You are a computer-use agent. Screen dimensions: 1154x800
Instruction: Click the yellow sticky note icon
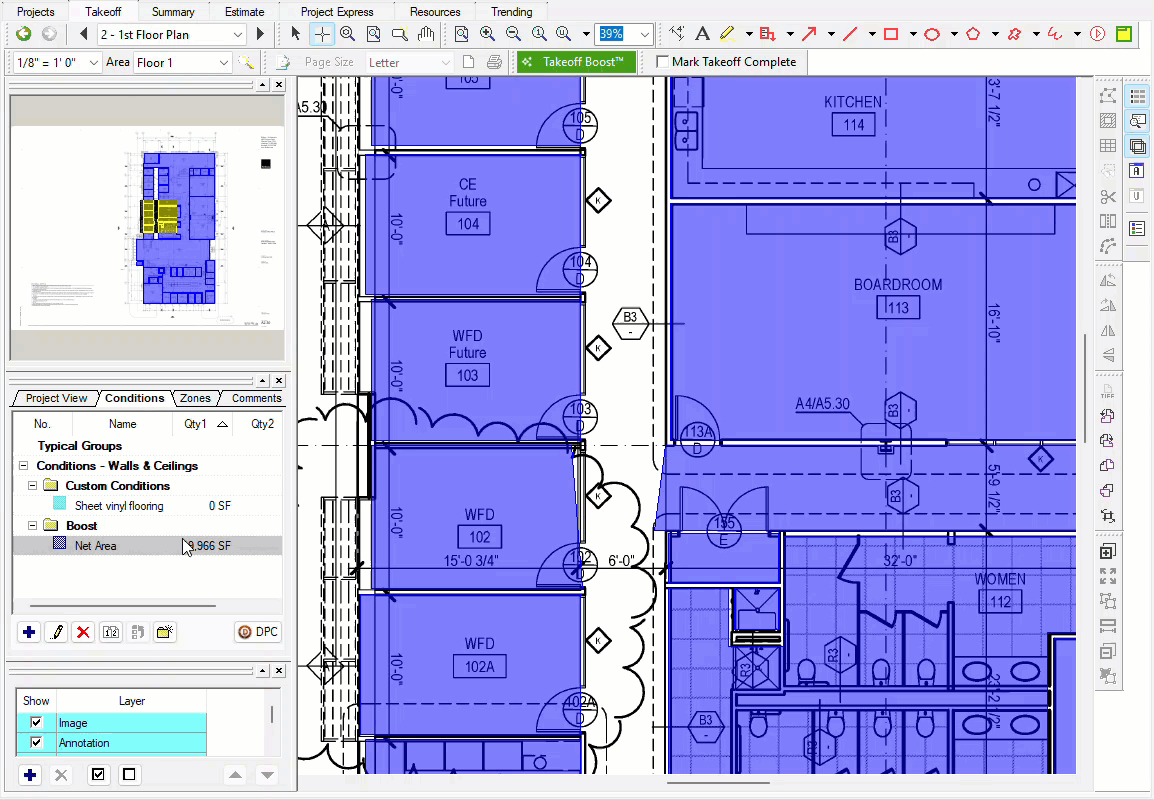tap(1124, 34)
